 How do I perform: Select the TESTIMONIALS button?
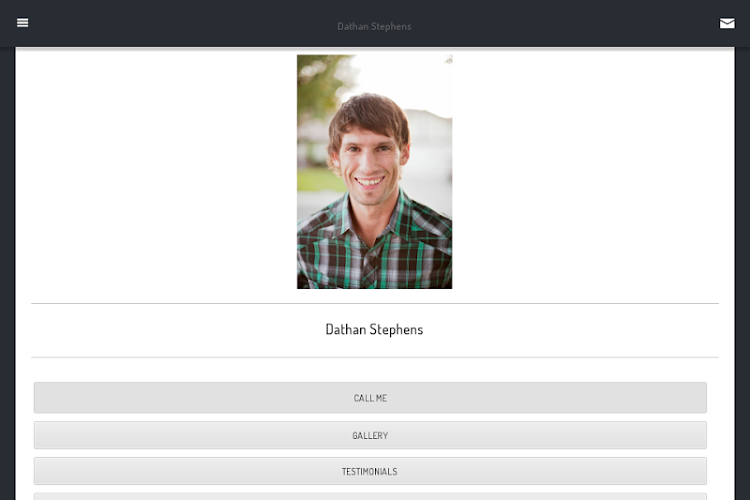click(x=370, y=471)
